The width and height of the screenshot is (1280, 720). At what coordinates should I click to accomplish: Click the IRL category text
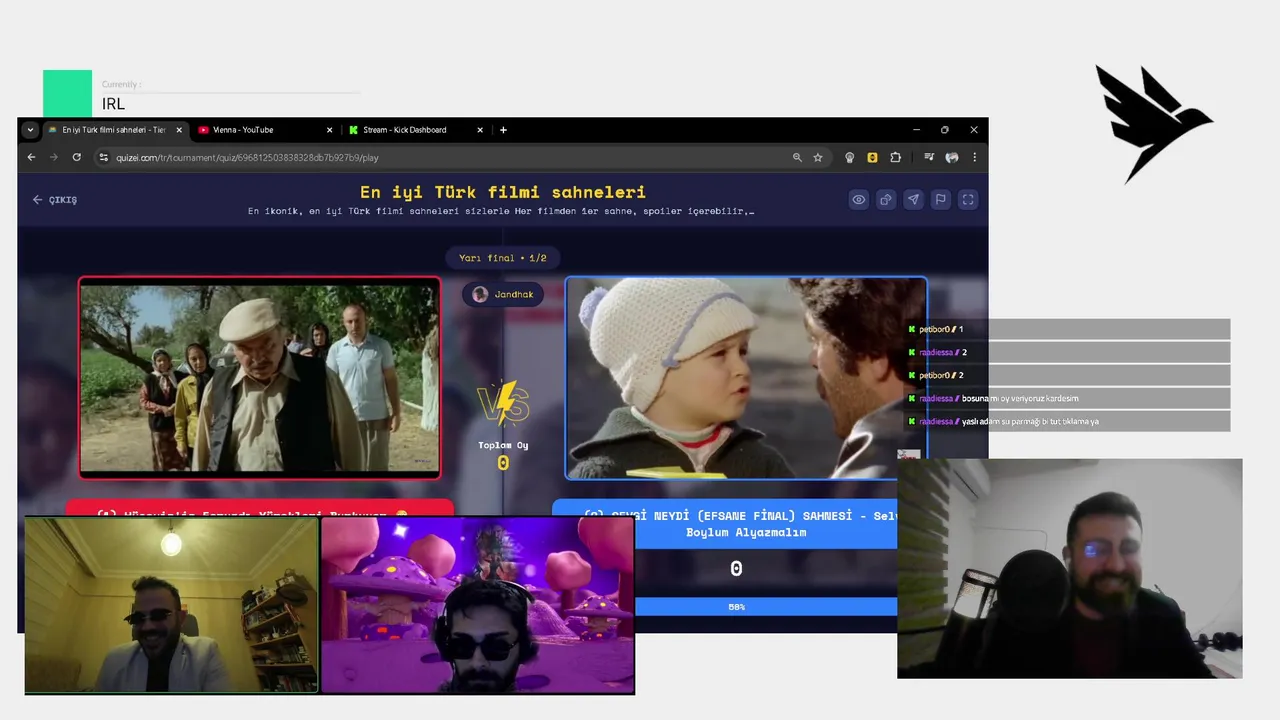coord(113,104)
